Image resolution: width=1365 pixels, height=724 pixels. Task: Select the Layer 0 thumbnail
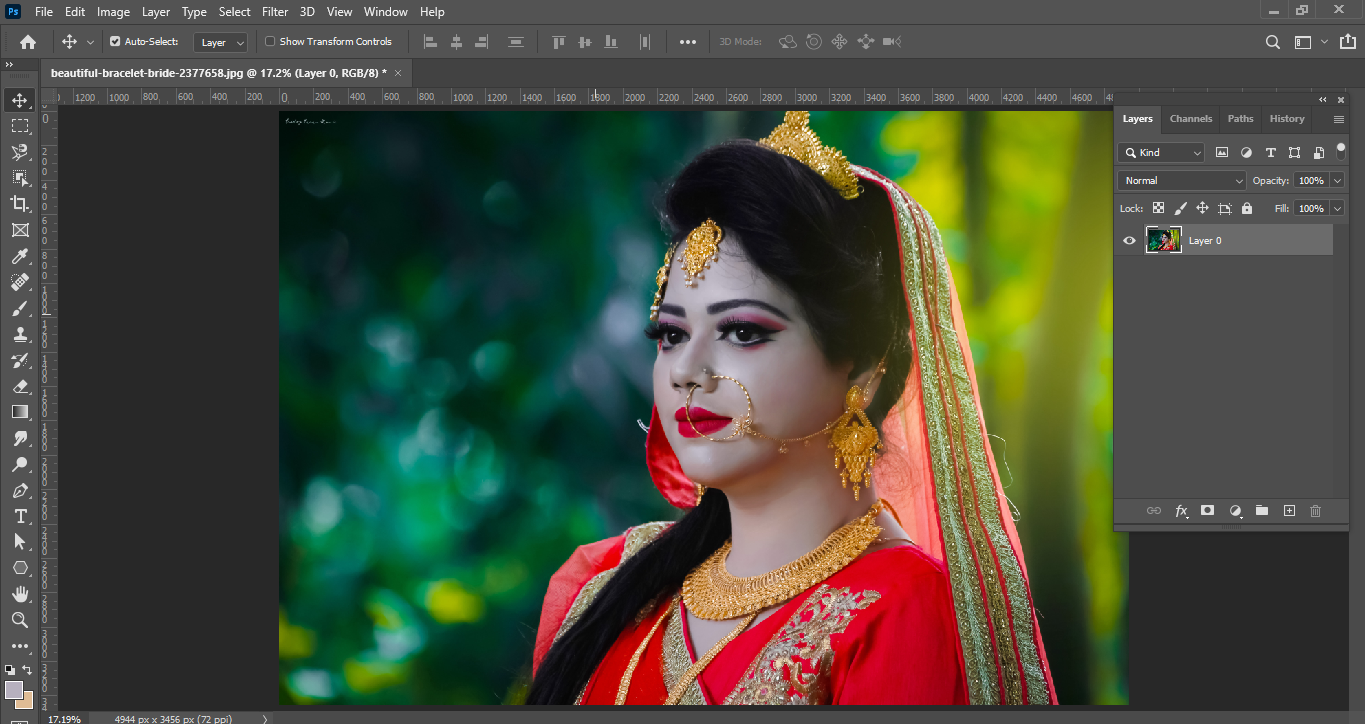[1163, 240]
